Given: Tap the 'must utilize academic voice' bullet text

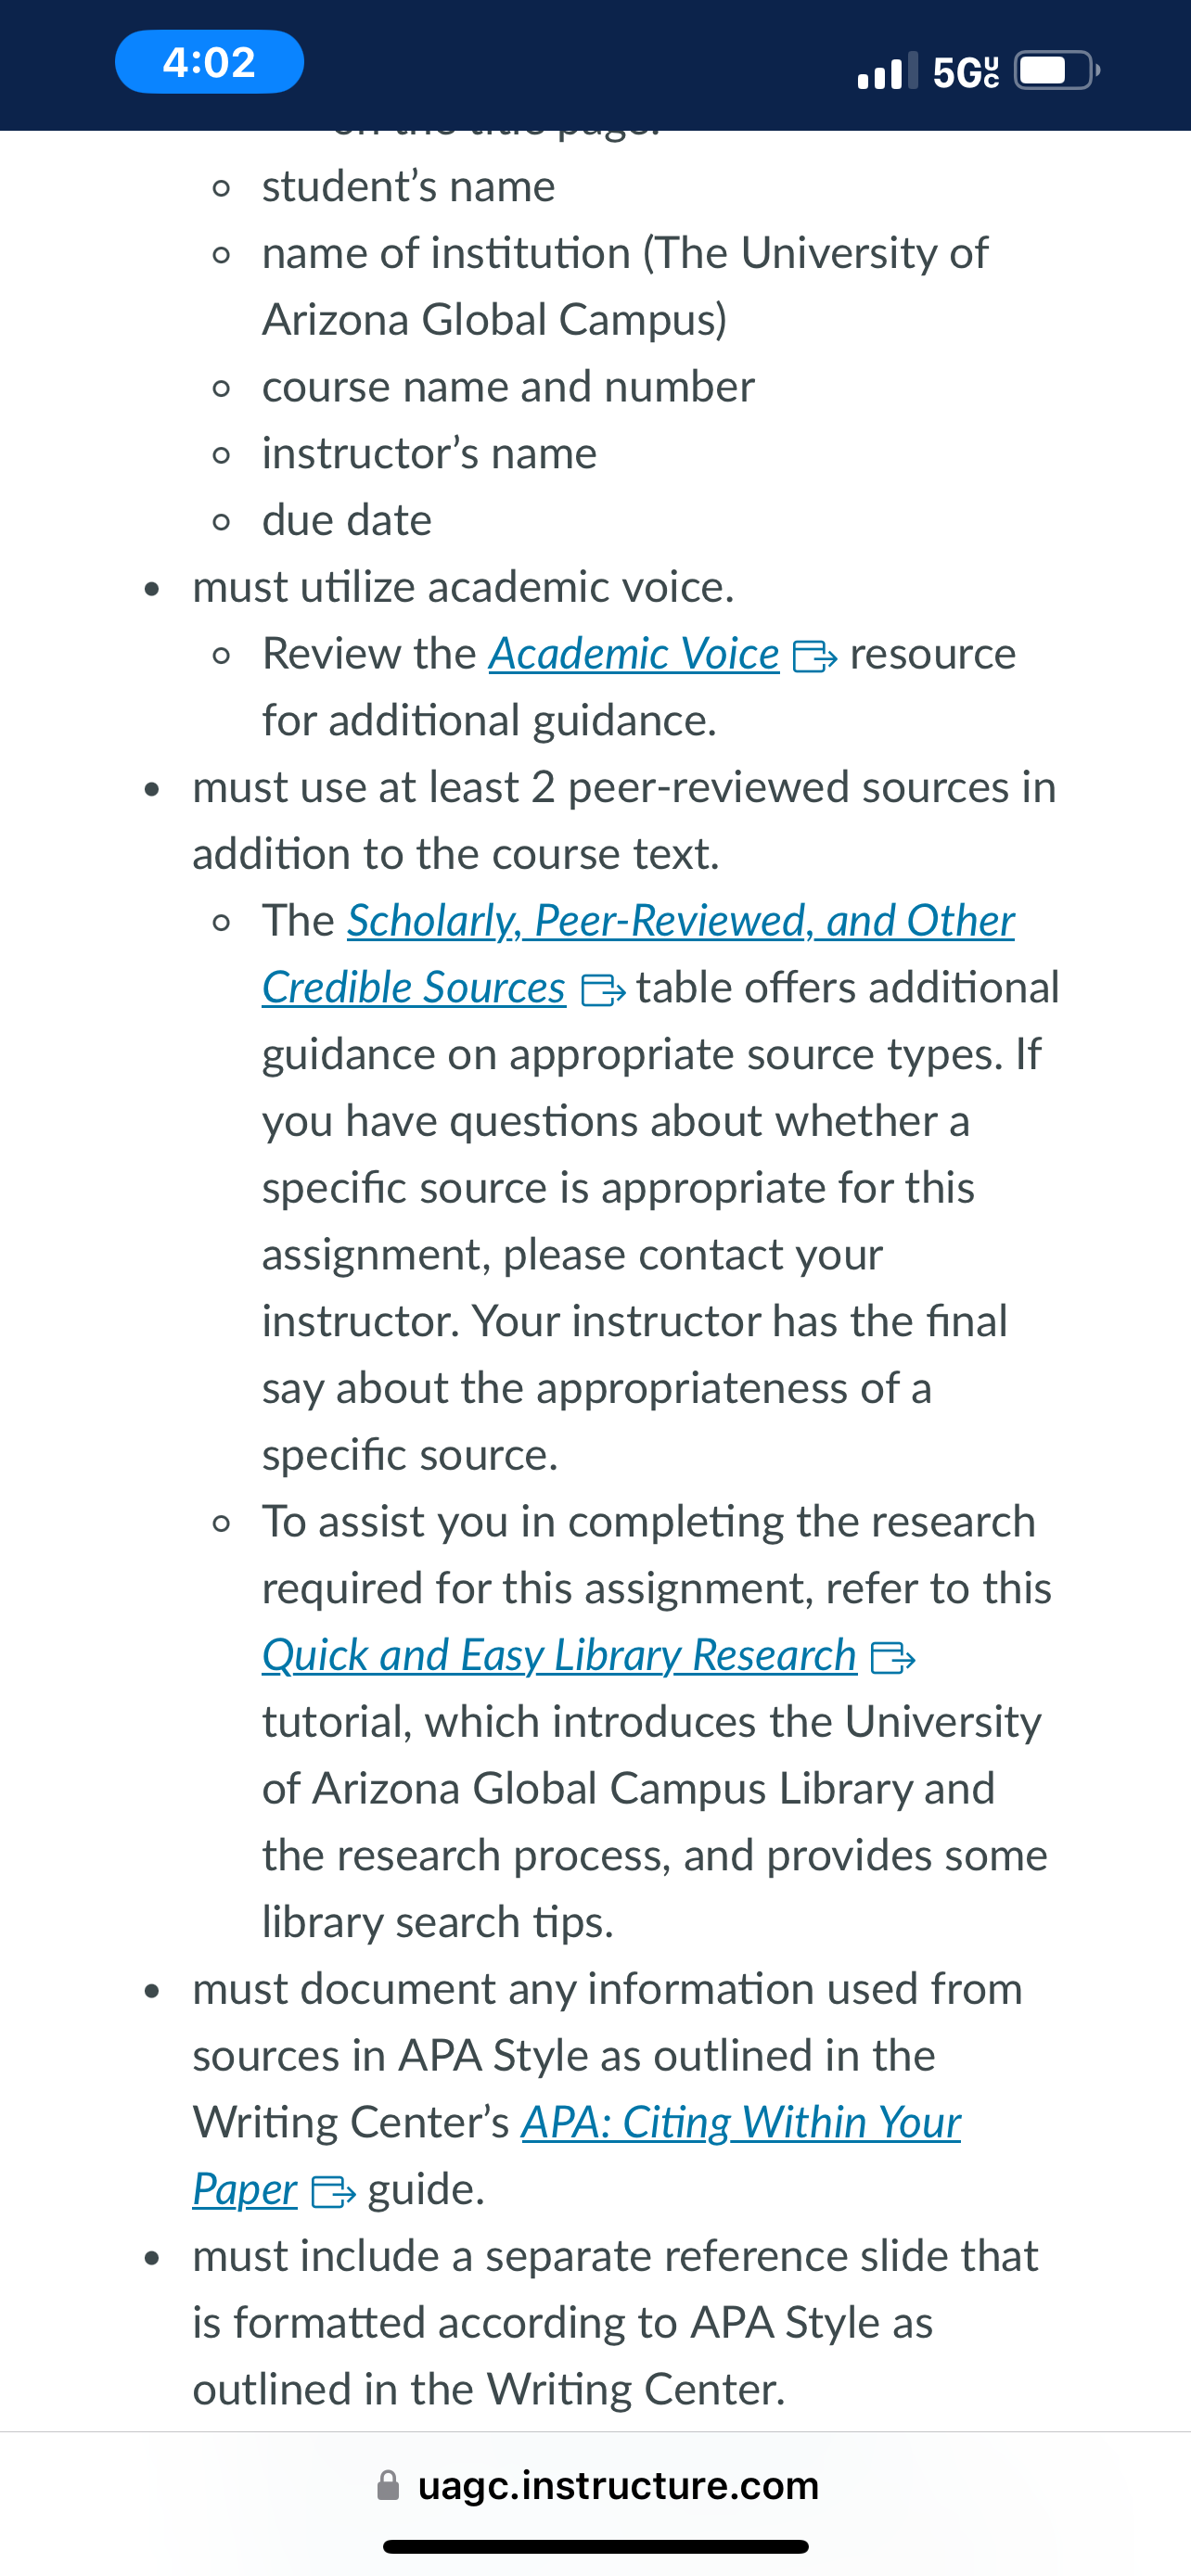Looking at the screenshot, I should tap(463, 587).
